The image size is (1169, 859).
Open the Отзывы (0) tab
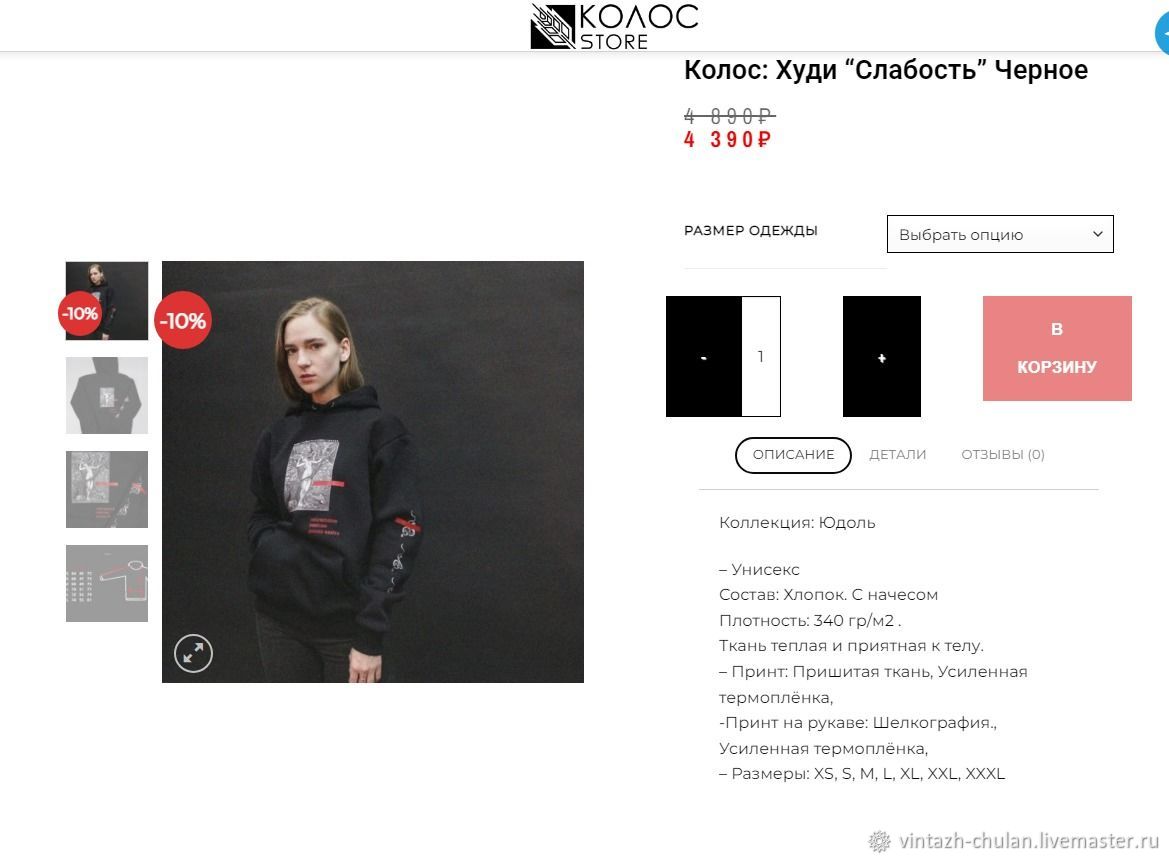(x=1003, y=455)
